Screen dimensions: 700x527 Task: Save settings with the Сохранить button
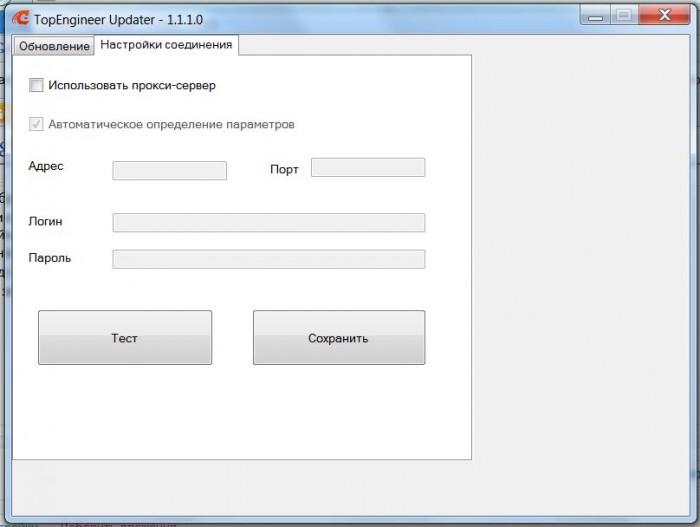tap(339, 338)
